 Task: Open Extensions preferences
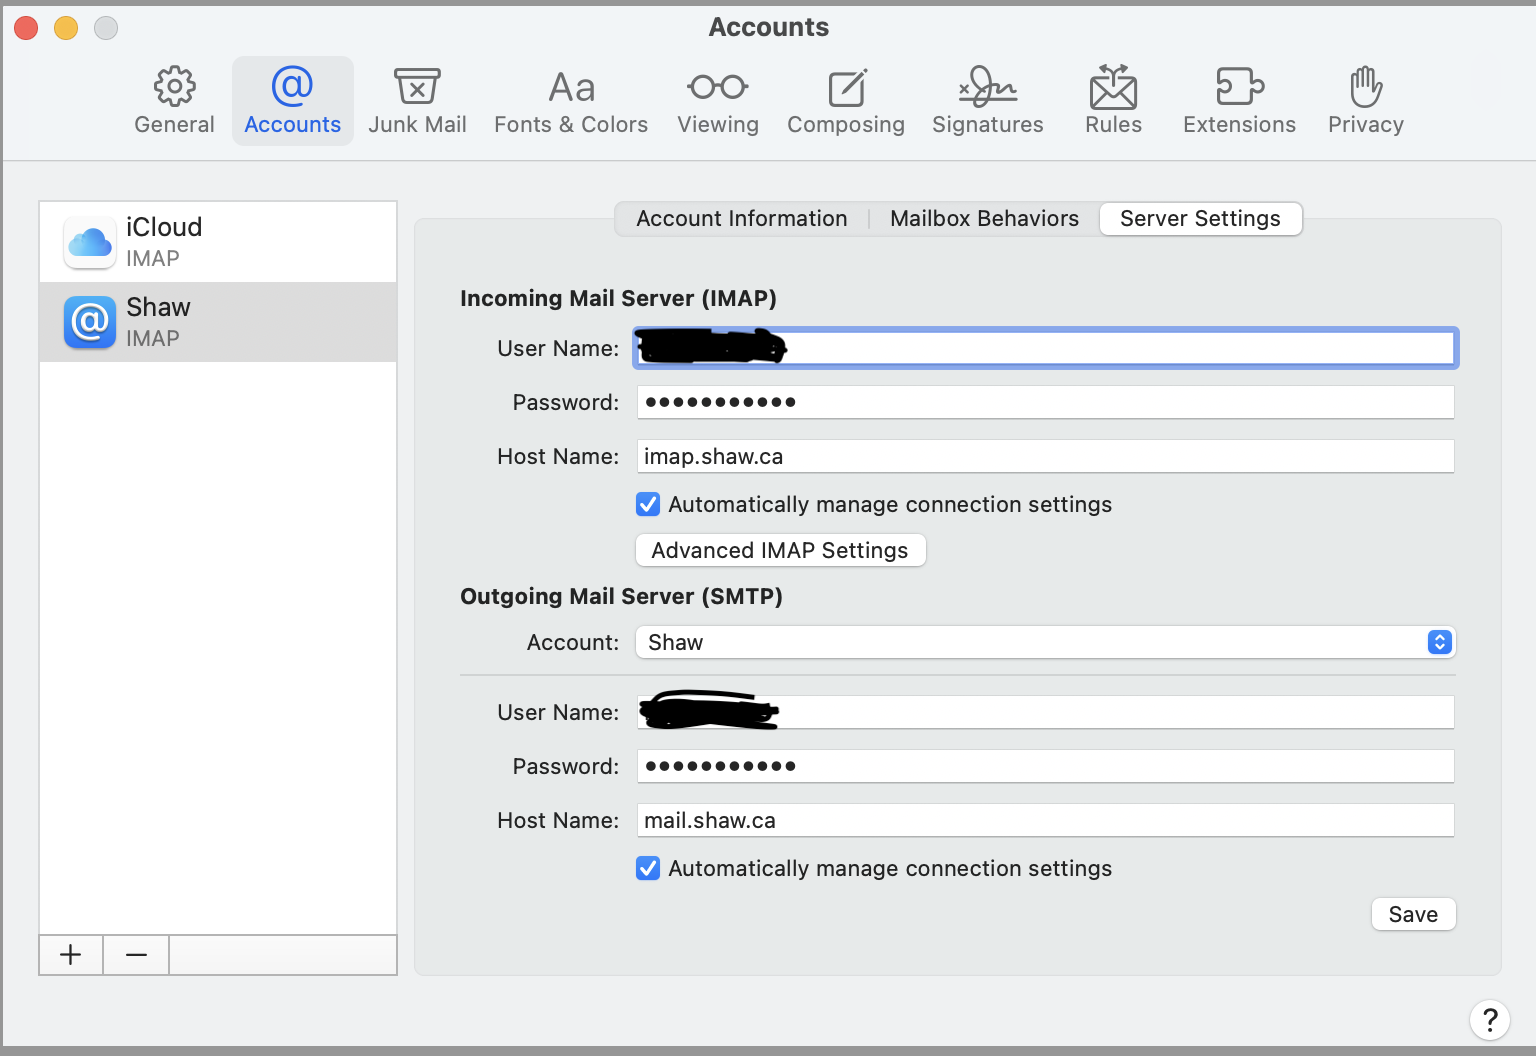[1239, 101]
